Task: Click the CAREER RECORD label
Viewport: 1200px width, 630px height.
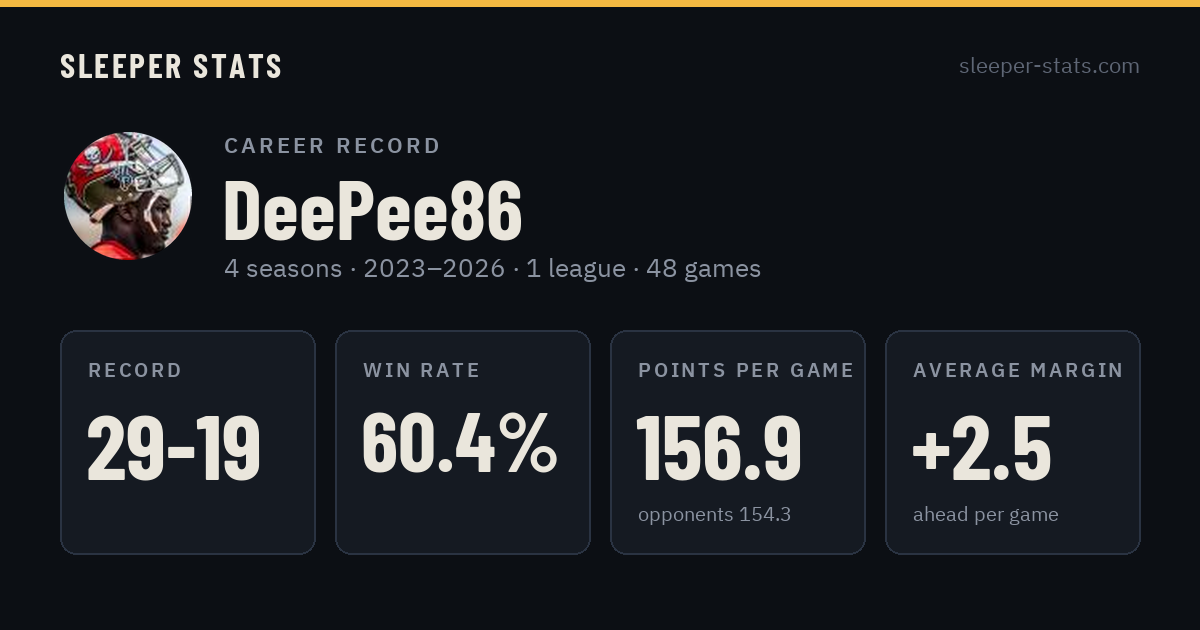Action: point(332,146)
